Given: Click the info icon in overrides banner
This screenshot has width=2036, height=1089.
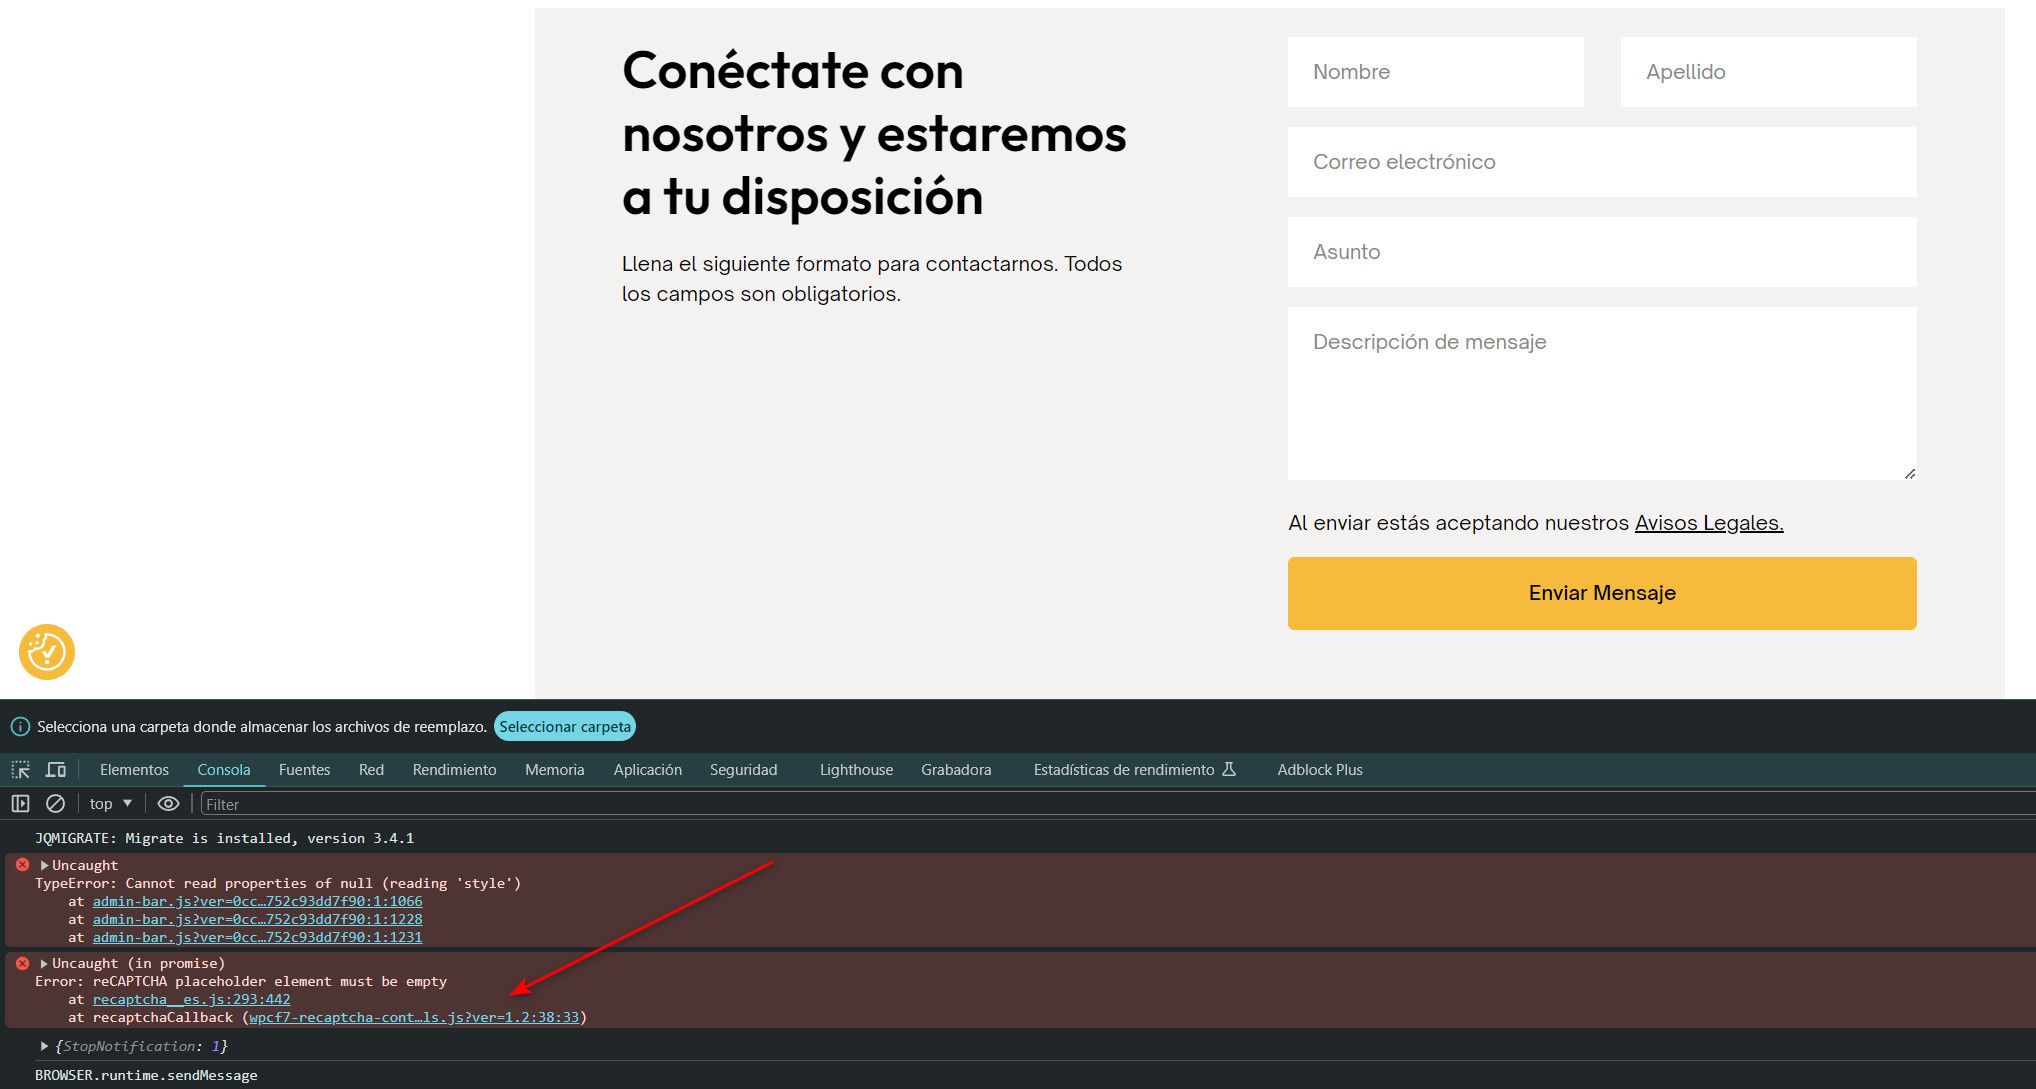Looking at the screenshot, I should pyautogui.click(x=20, y=727).
